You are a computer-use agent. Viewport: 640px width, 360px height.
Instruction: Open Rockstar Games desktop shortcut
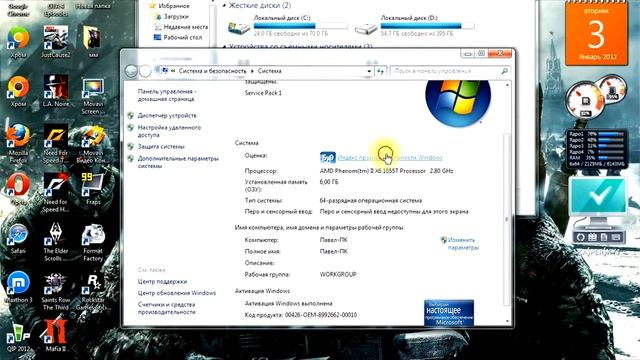(93, 291)
